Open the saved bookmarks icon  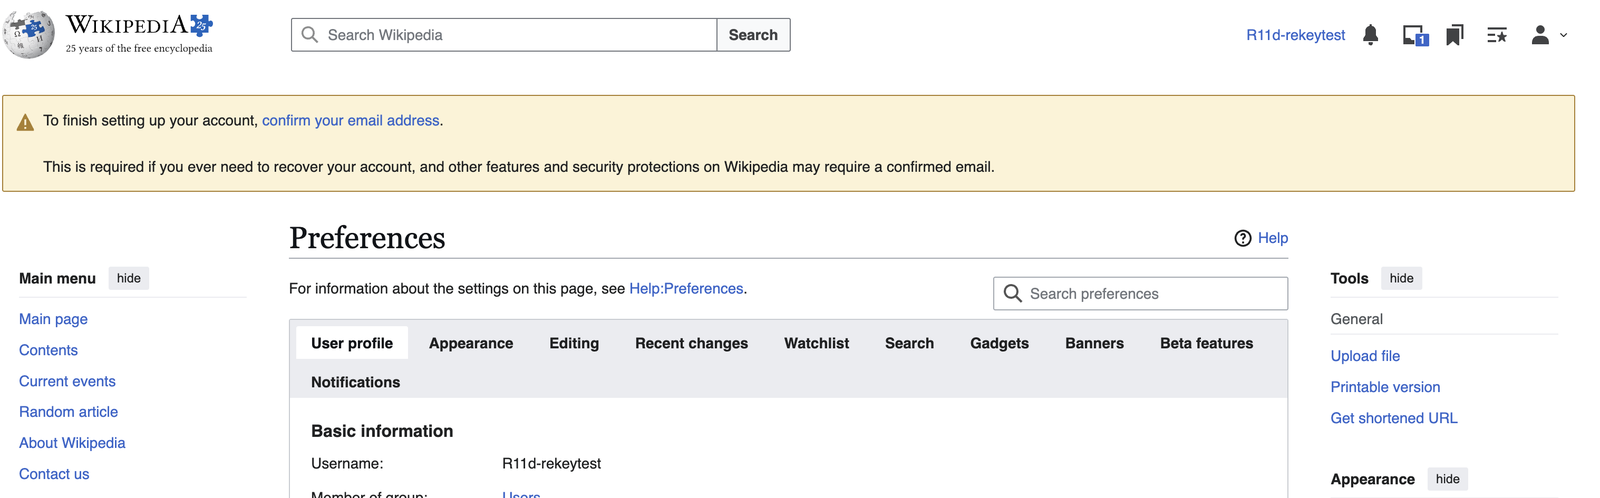pyautogui.click(x=1455, y=35)
